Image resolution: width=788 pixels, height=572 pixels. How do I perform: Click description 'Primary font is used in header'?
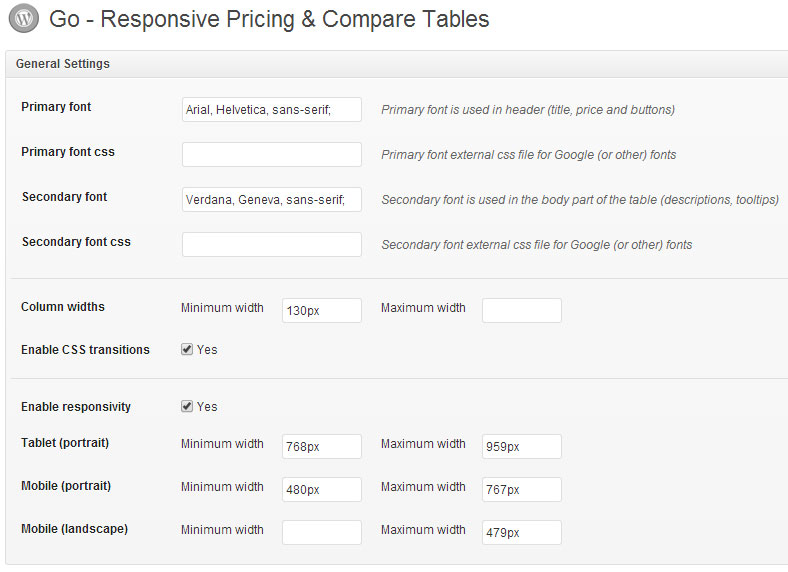(x=528, y=110)
